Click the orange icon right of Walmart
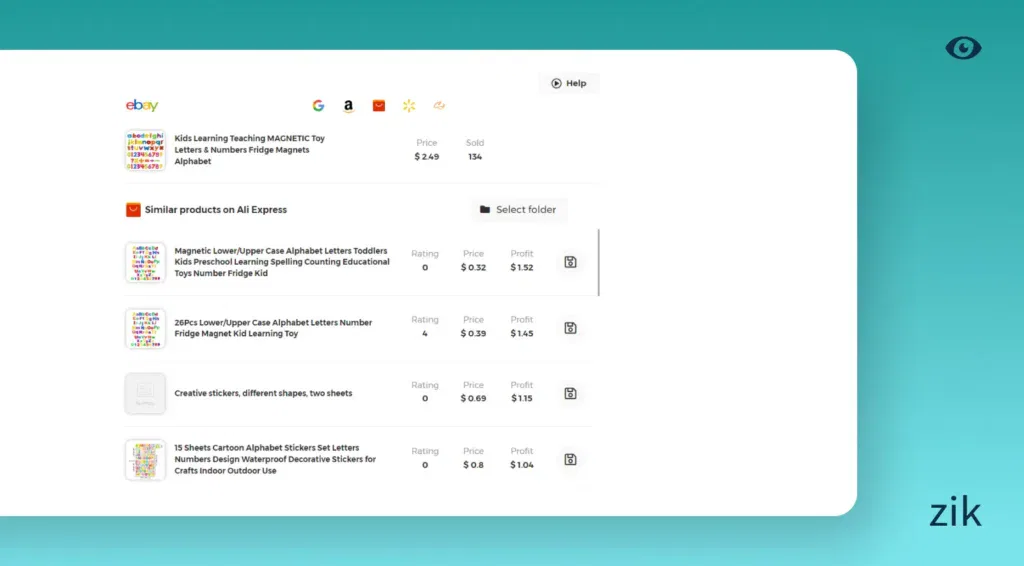Image resolution: width=1024 pixels, height=566 pixels. click(x=439, y=106)
